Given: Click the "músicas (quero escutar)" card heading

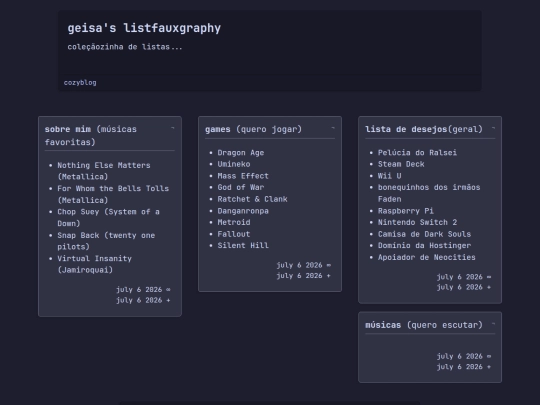Looking at the screenshot, I should click(x=424, y=325).
